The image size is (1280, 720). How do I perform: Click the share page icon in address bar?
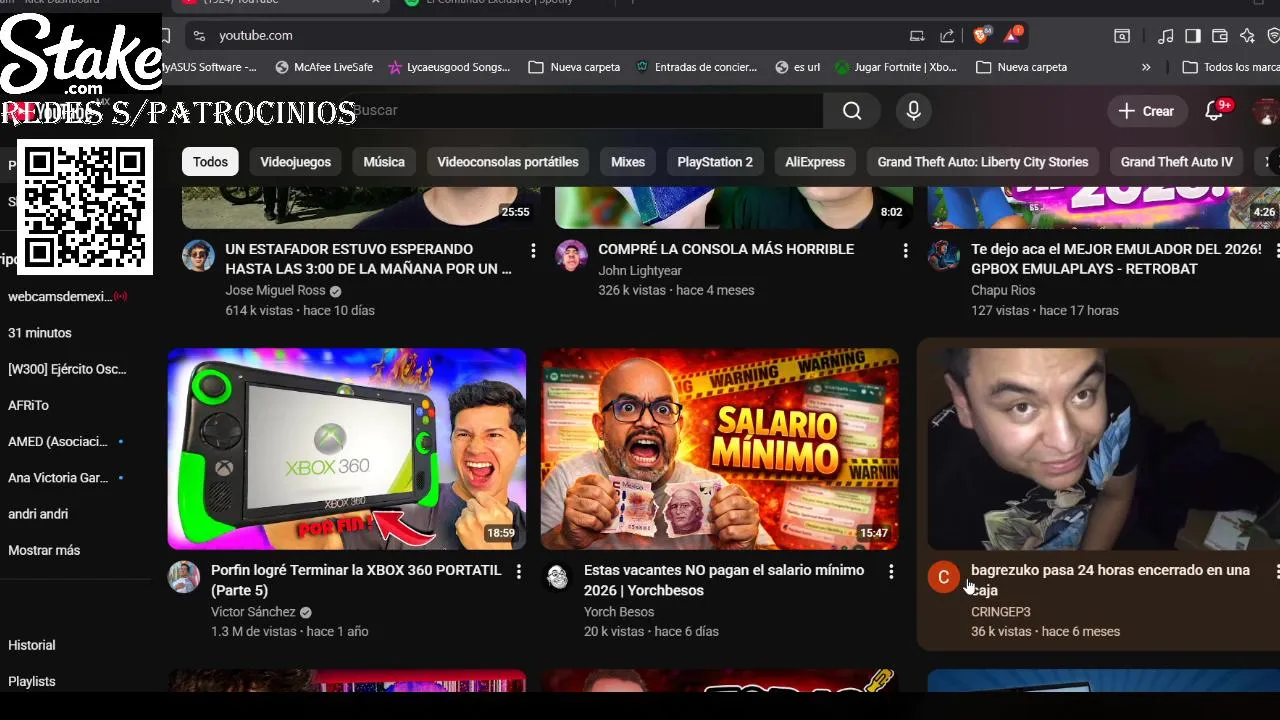click(947, 36)
